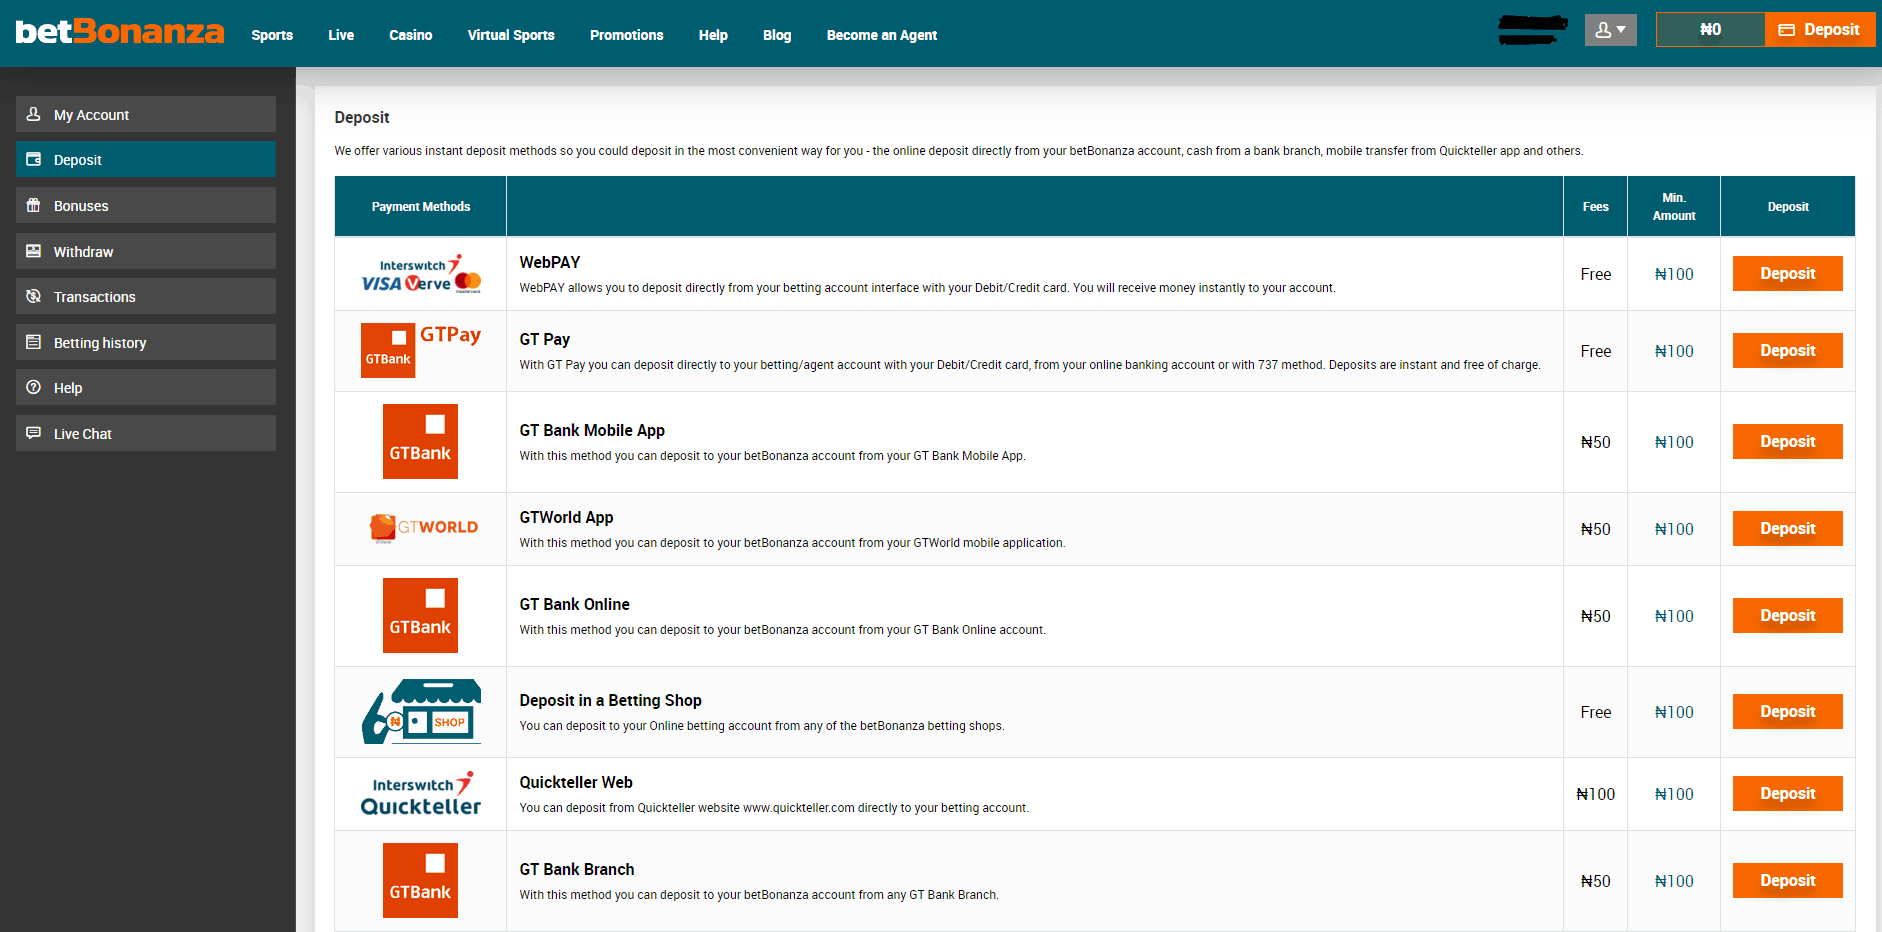This screenshot has width=1882, height=932.
Task: Click the GTPay logo
Action: tap(421, 350)
